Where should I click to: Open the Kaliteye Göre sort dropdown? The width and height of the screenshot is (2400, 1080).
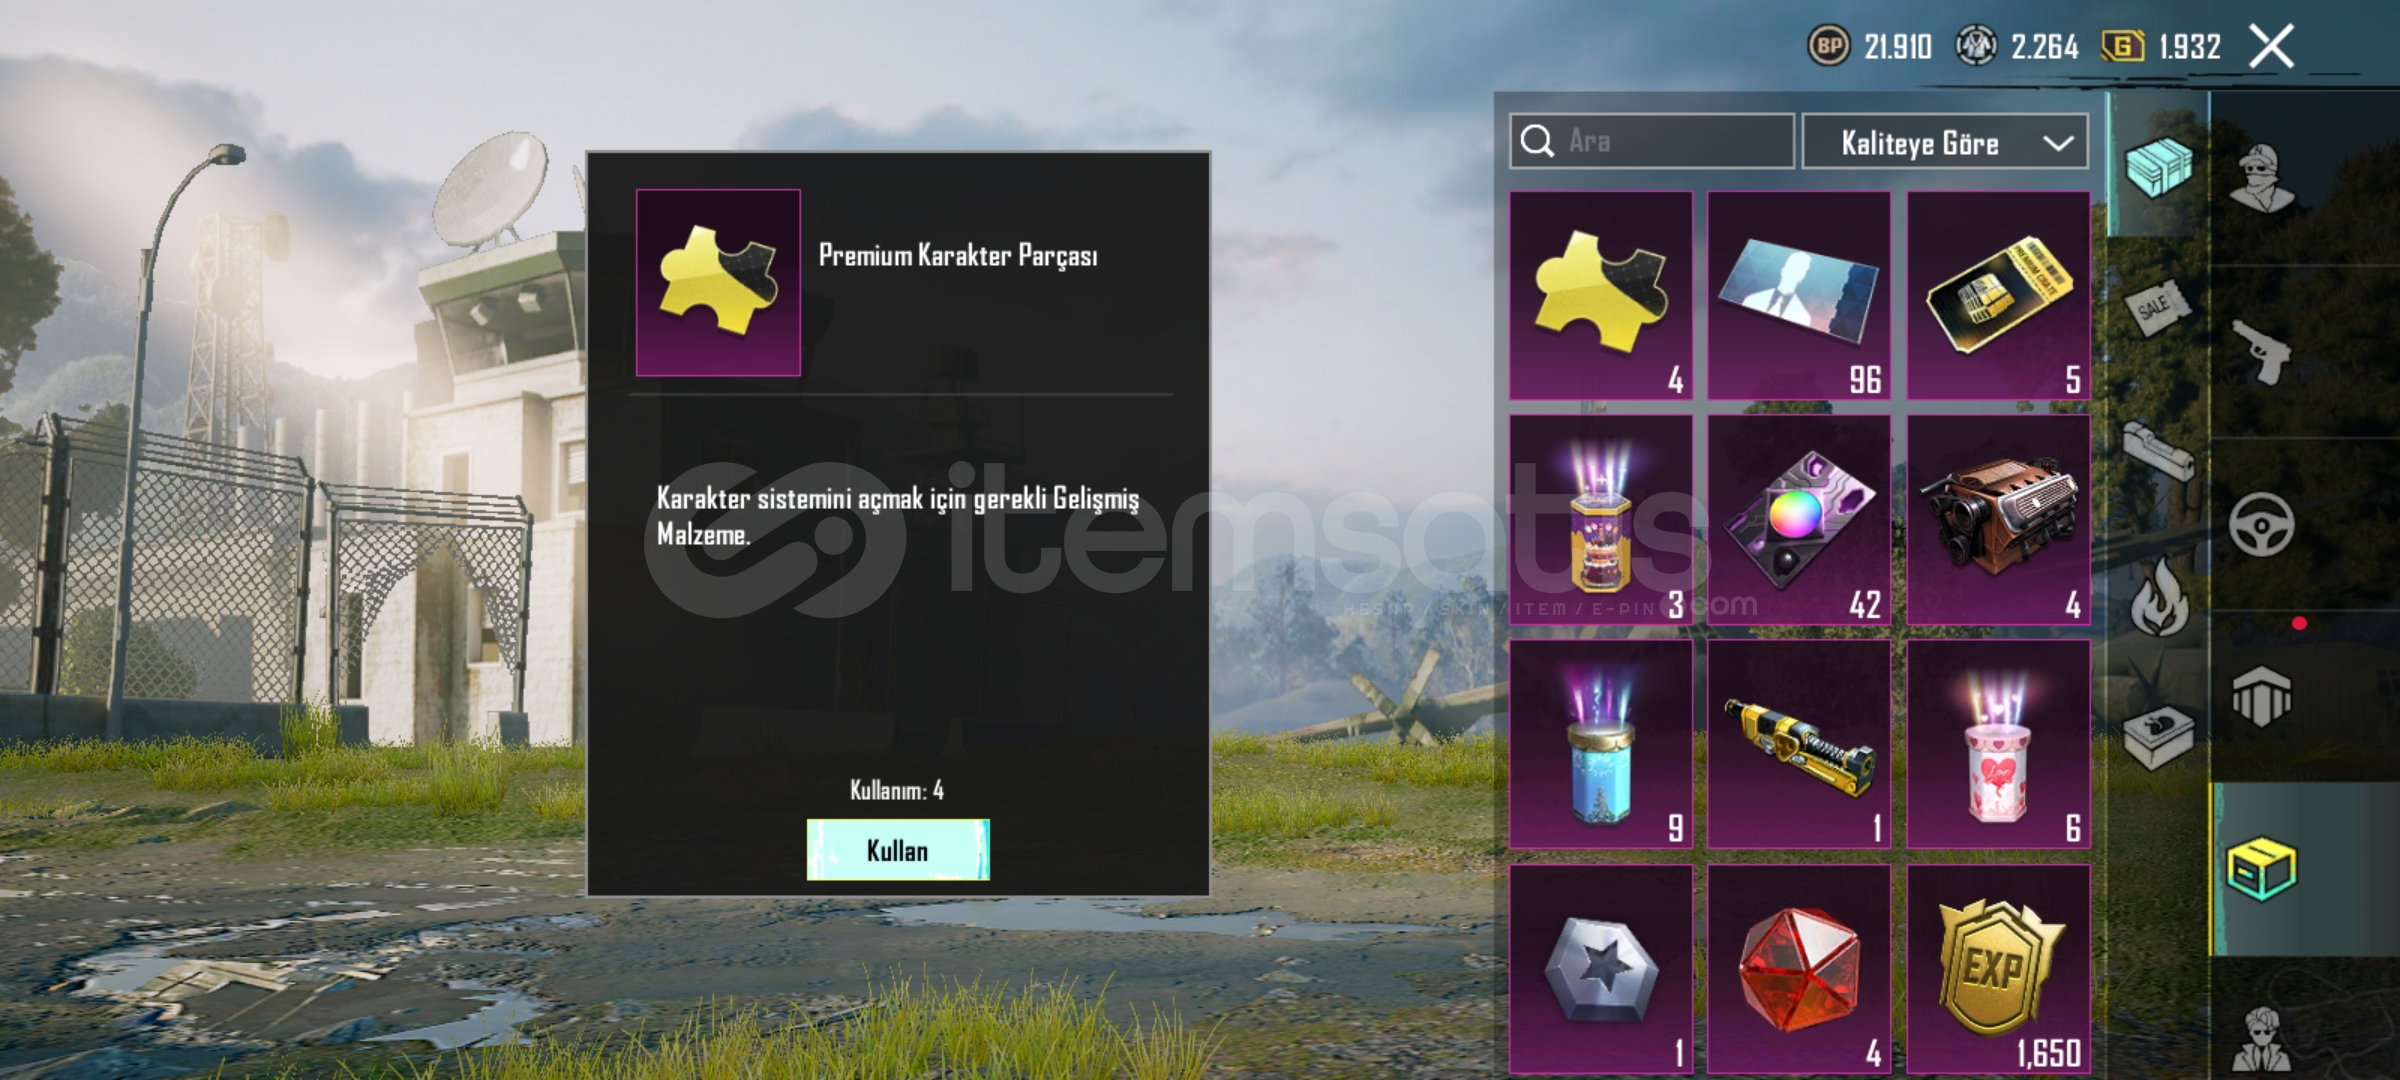click(1944, 142)
